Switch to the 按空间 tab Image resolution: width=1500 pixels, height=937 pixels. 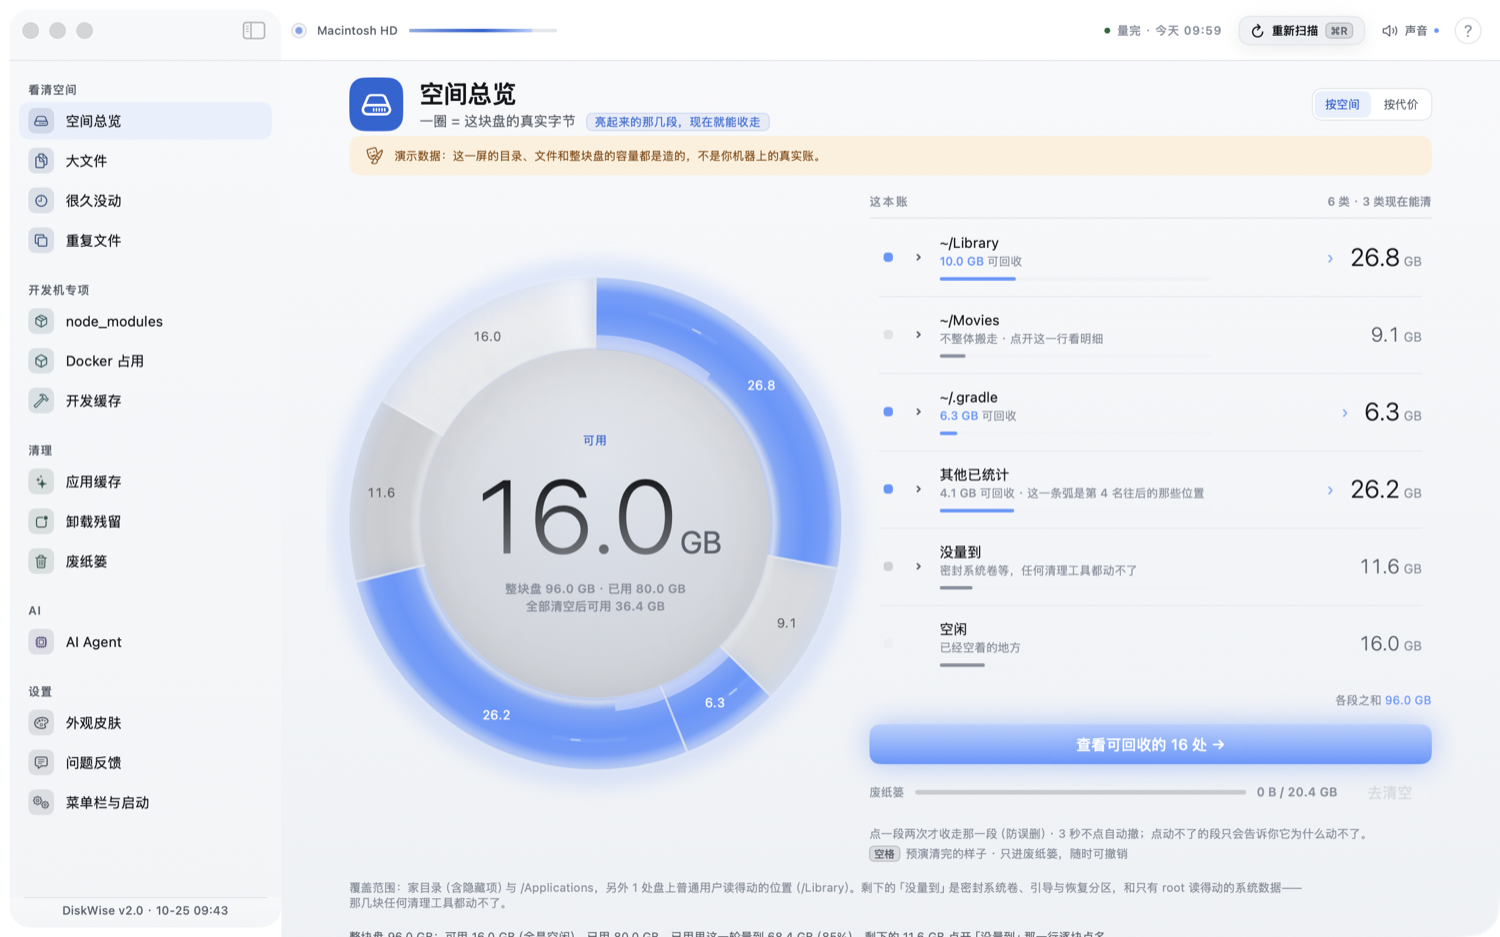1342,104
